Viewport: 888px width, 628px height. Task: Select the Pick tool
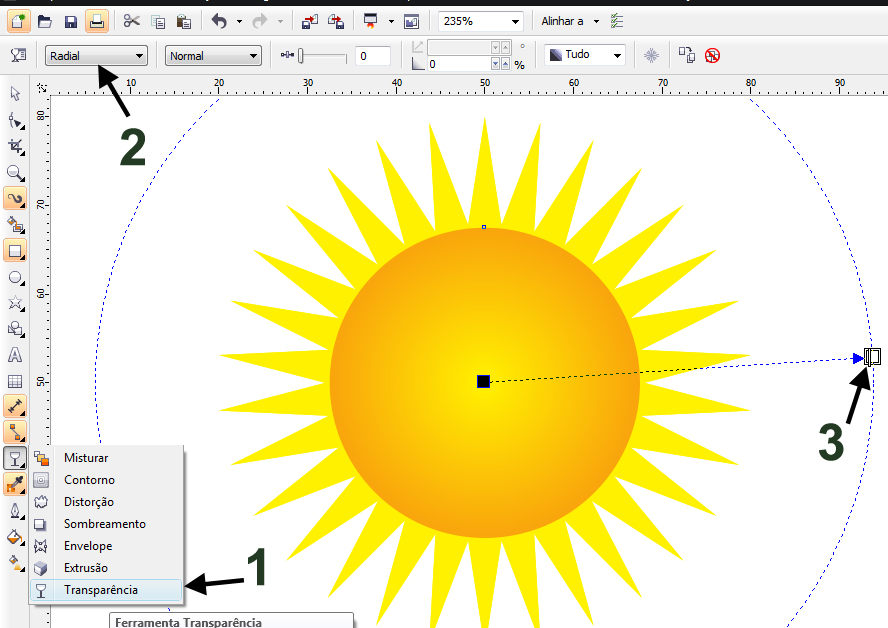[15, 94]
